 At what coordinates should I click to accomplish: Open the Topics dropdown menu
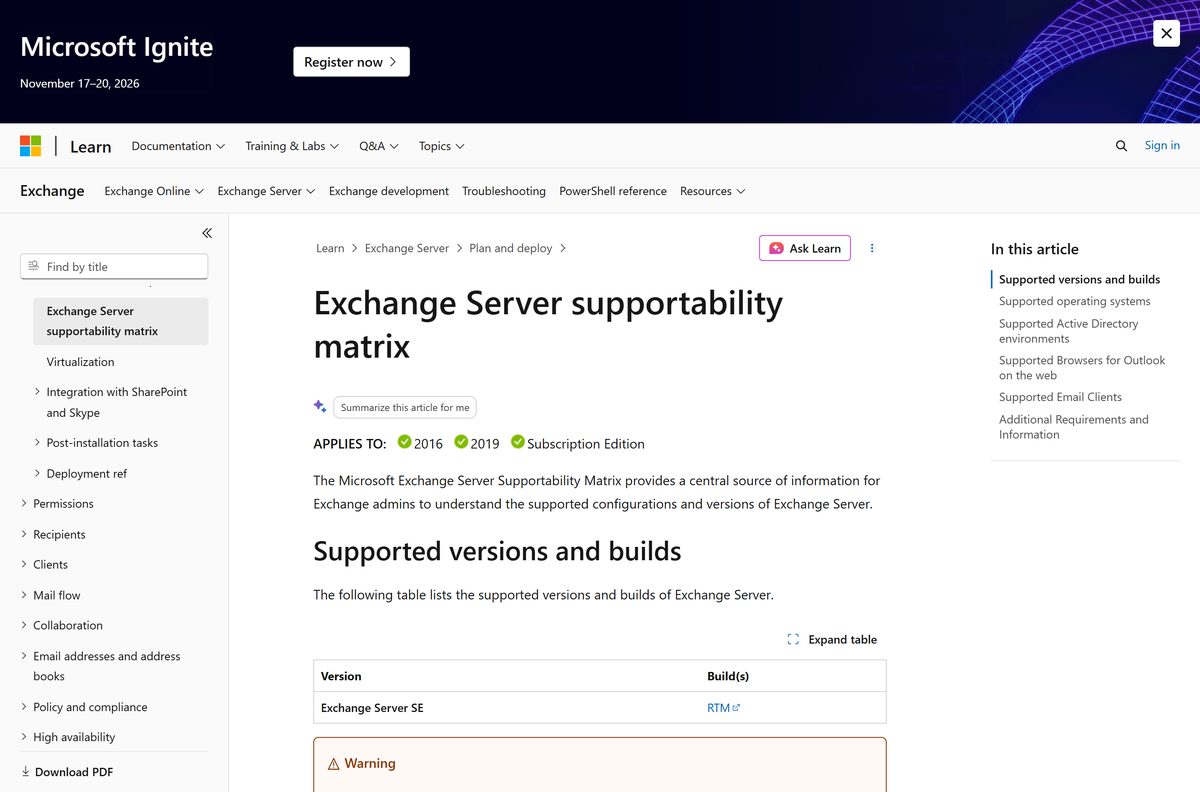point(442,146)
